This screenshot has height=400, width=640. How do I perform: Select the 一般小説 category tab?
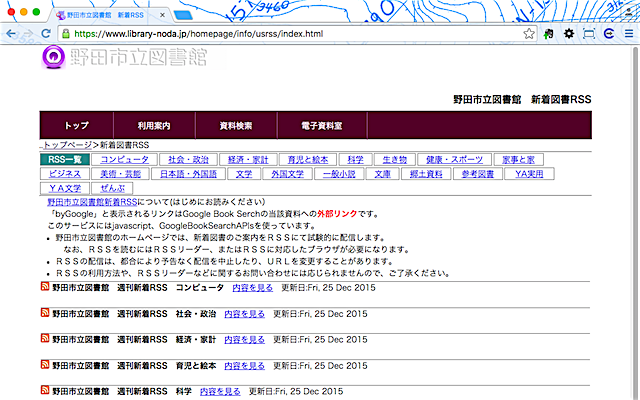point(339,174)
